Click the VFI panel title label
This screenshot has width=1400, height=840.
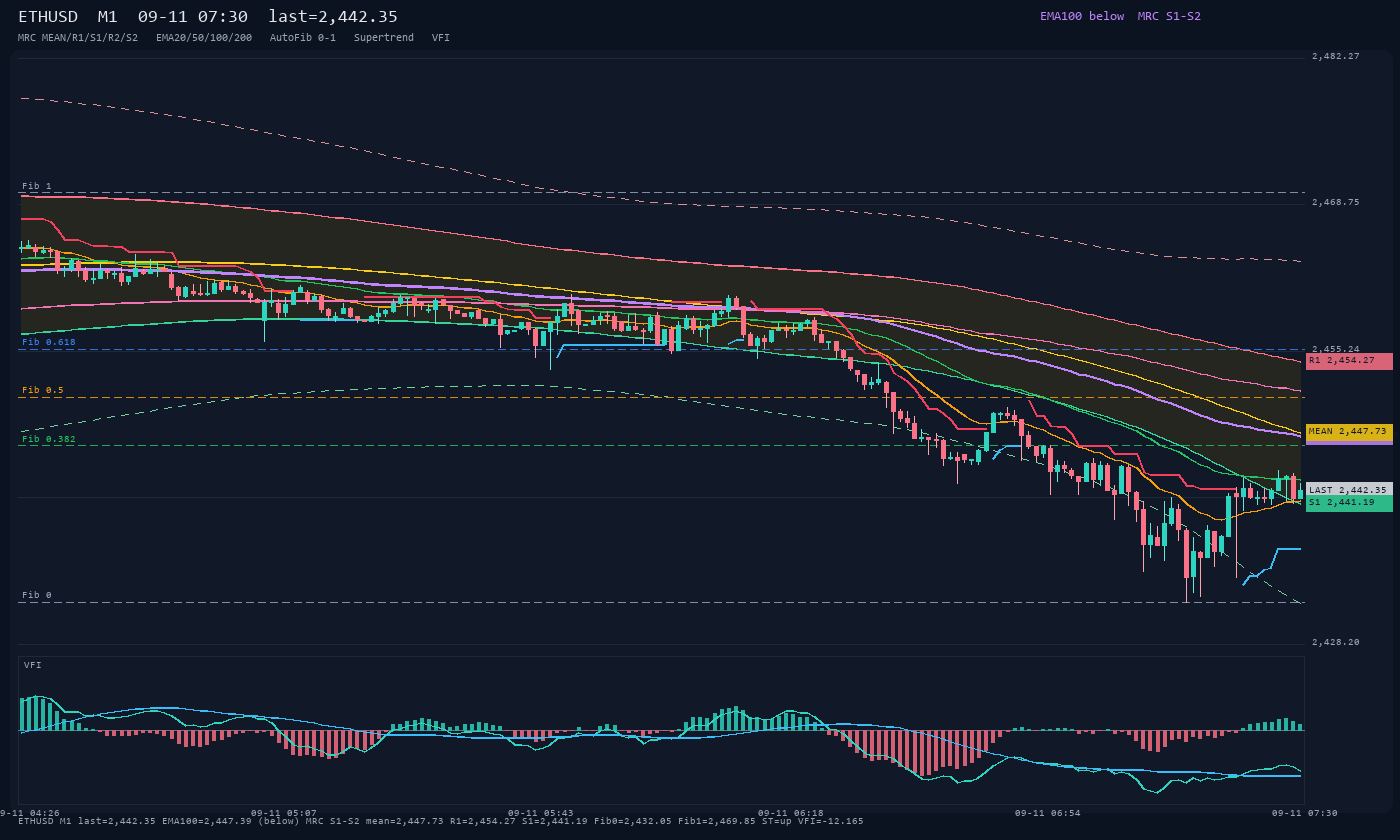pos(33,665)
